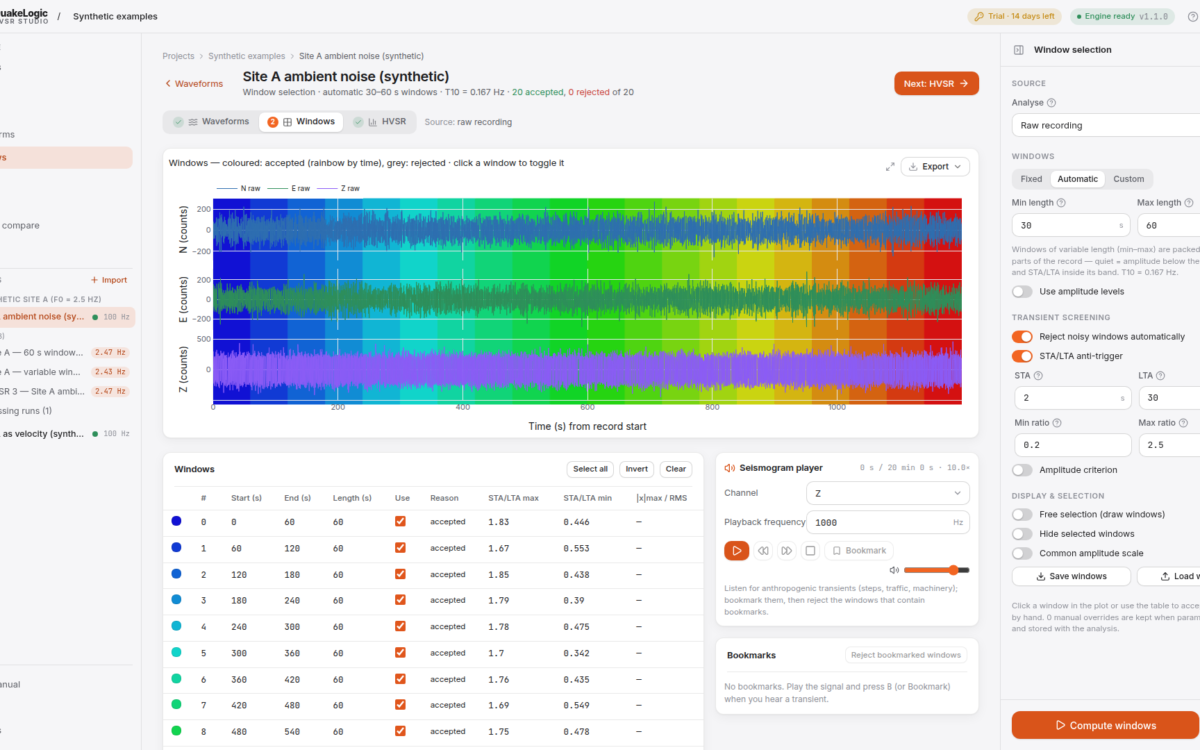Show help icon next to LTA

[x=1162, y=376]
